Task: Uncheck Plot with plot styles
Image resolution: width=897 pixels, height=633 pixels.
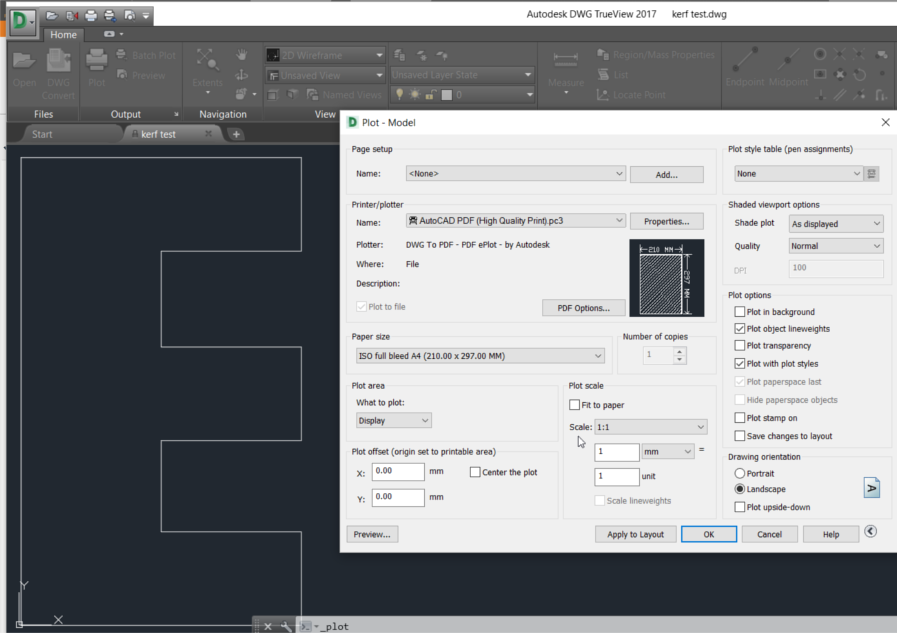Action: 740,363
